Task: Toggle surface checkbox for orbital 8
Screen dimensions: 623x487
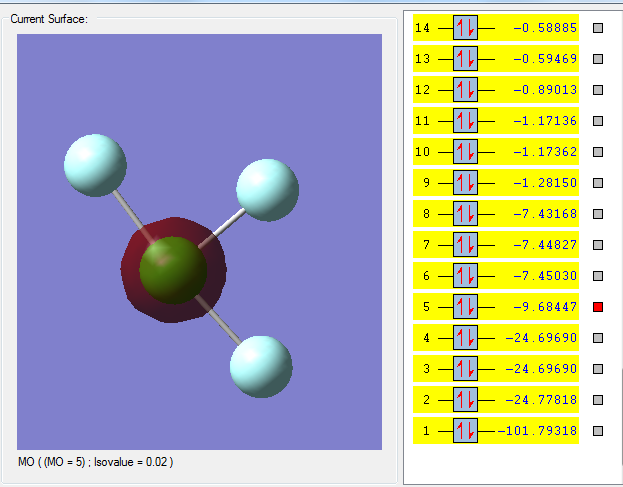Action: (x=598, y=214)
